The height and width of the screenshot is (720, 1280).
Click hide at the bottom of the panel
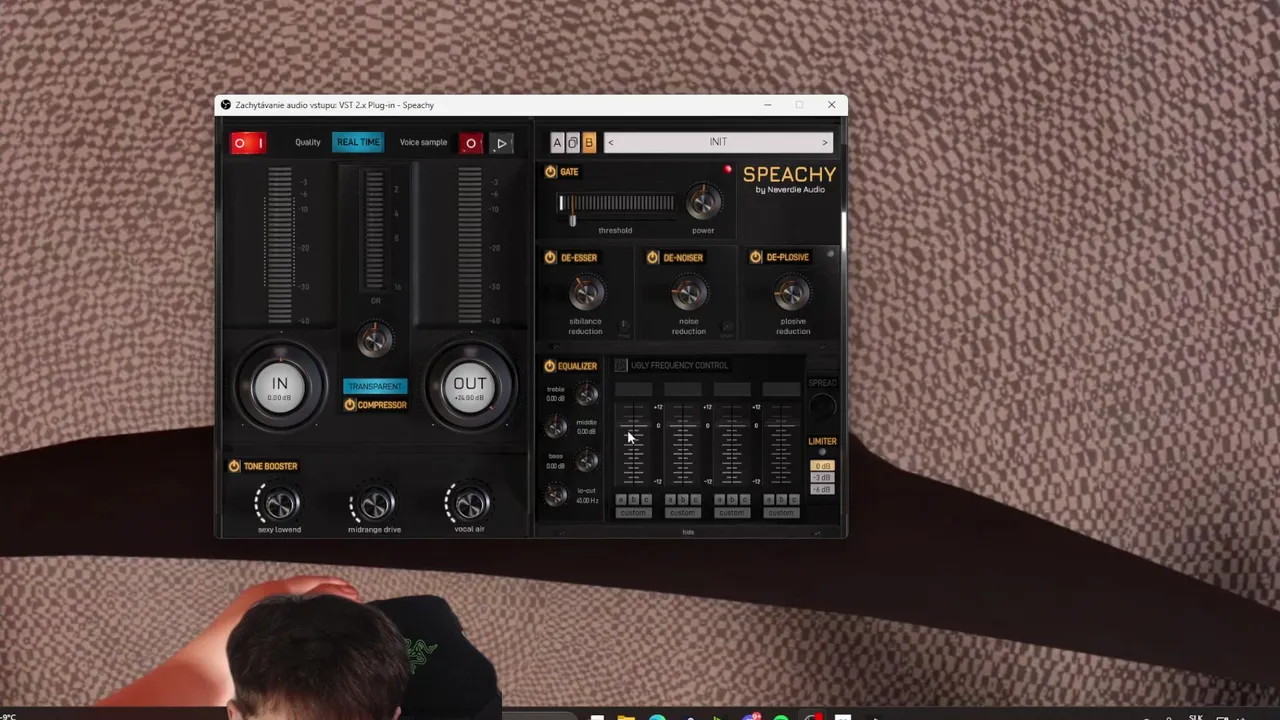(x=688, y=532)
